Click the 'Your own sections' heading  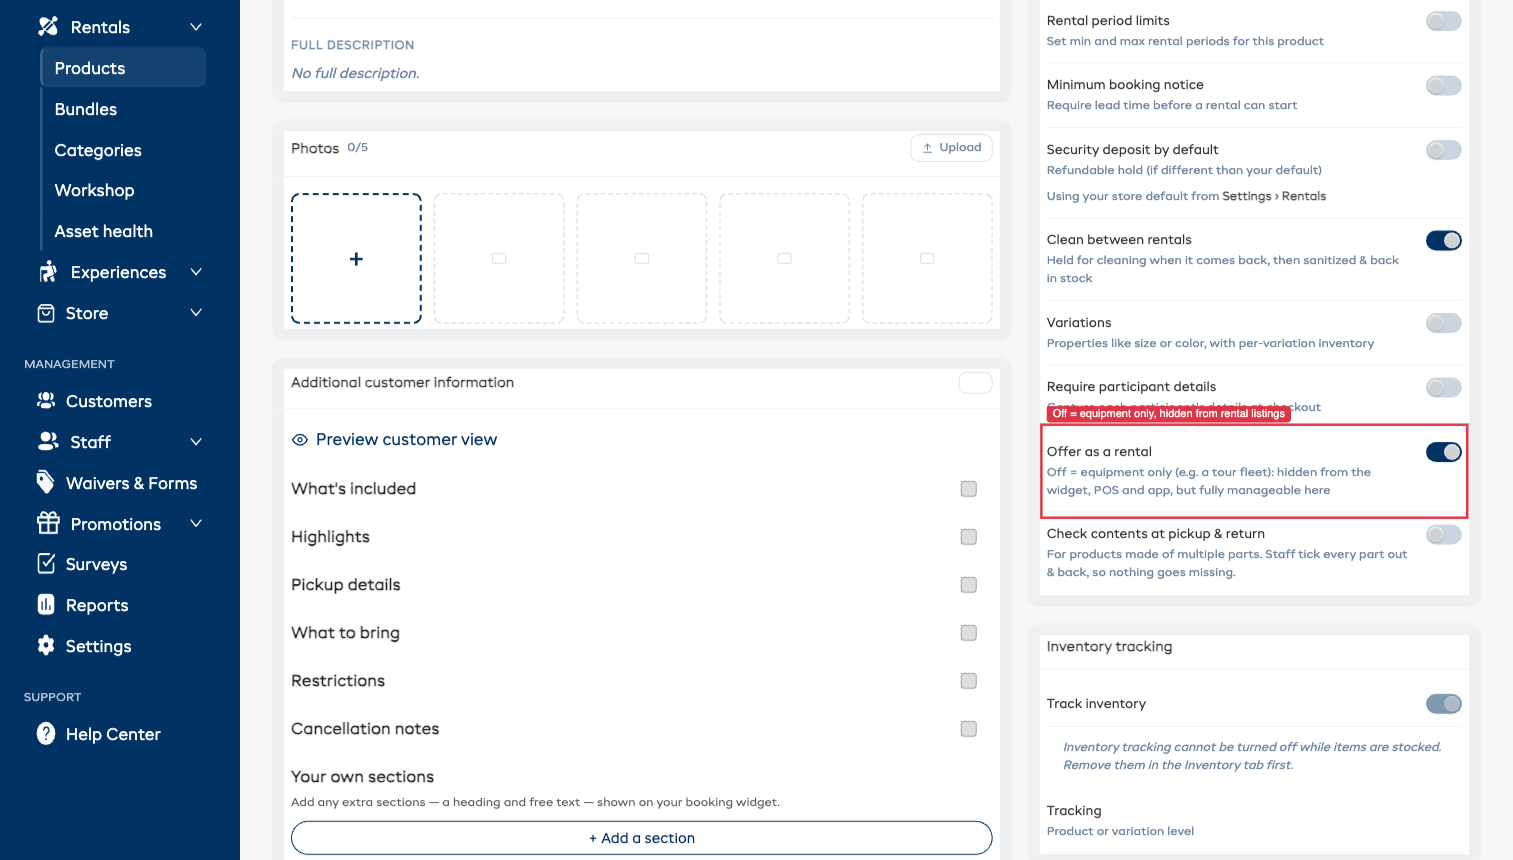coord(362,777)
